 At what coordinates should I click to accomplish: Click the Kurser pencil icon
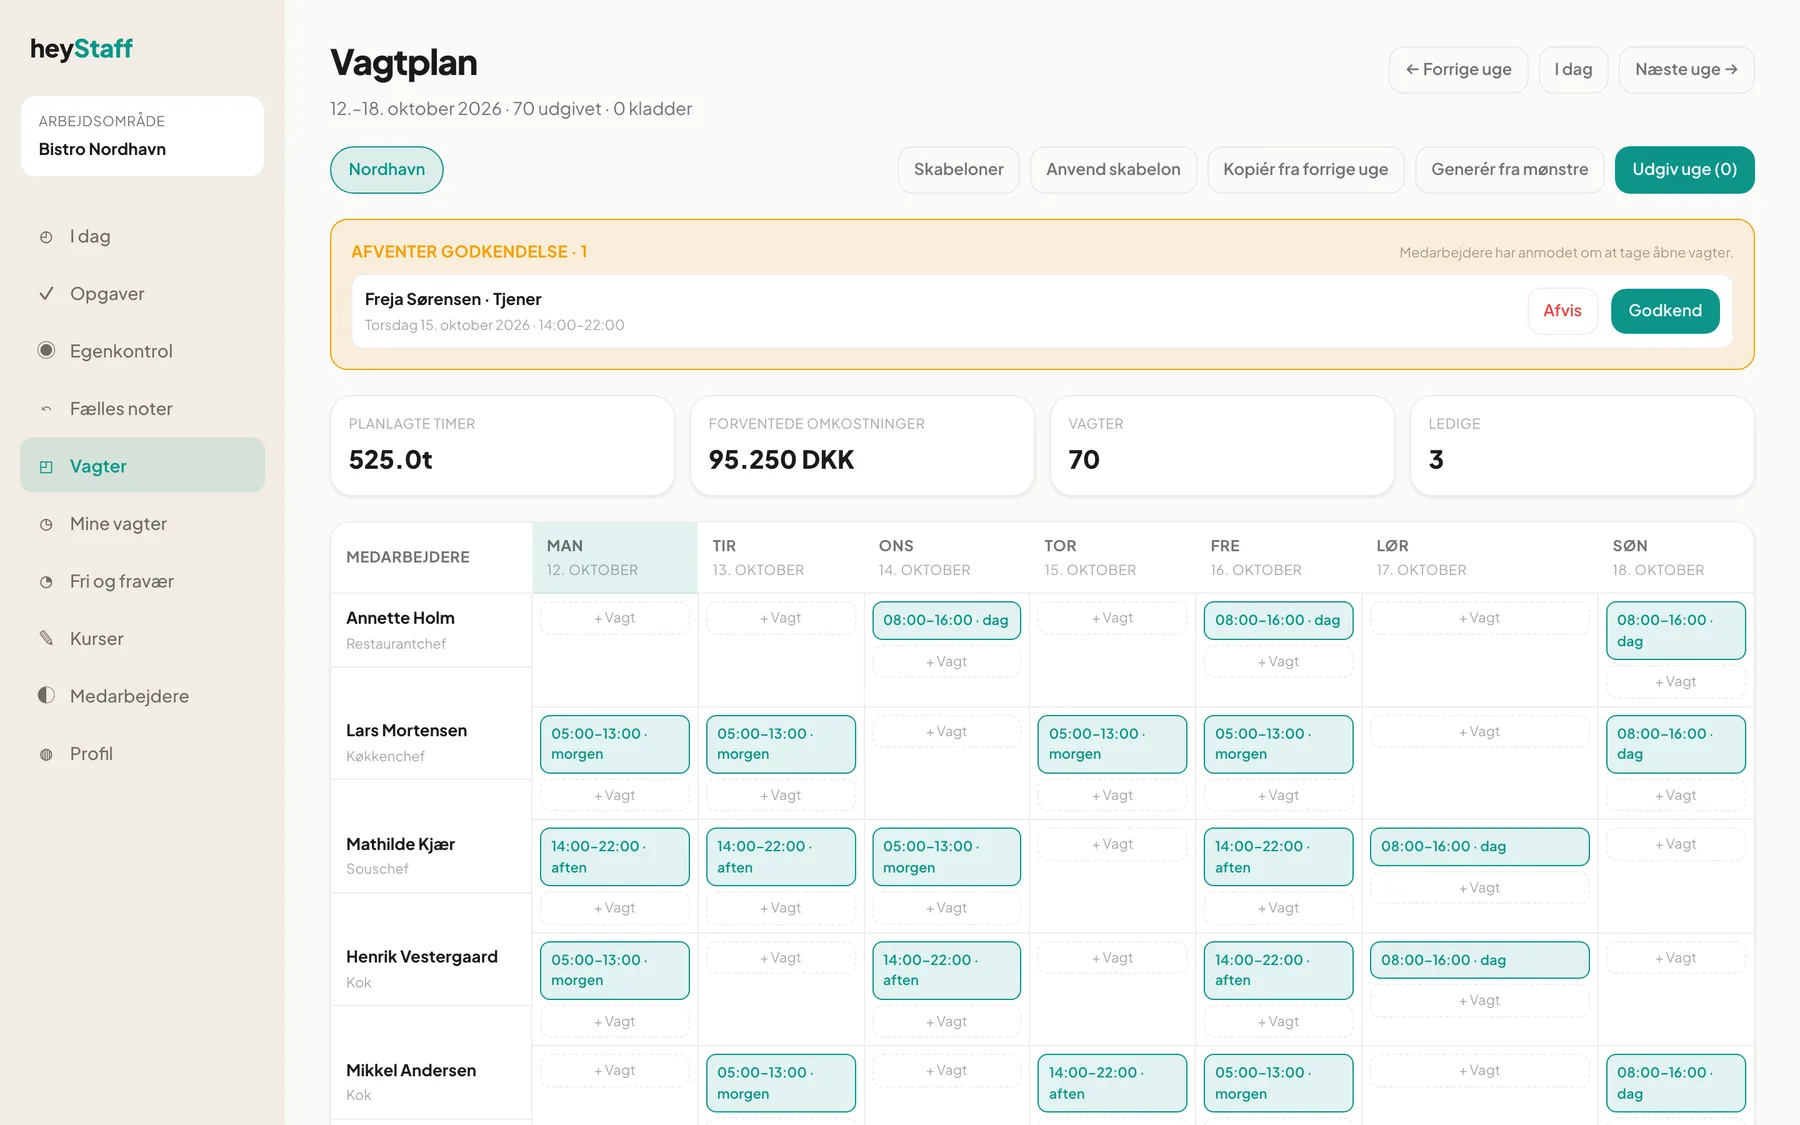point(46,638)
